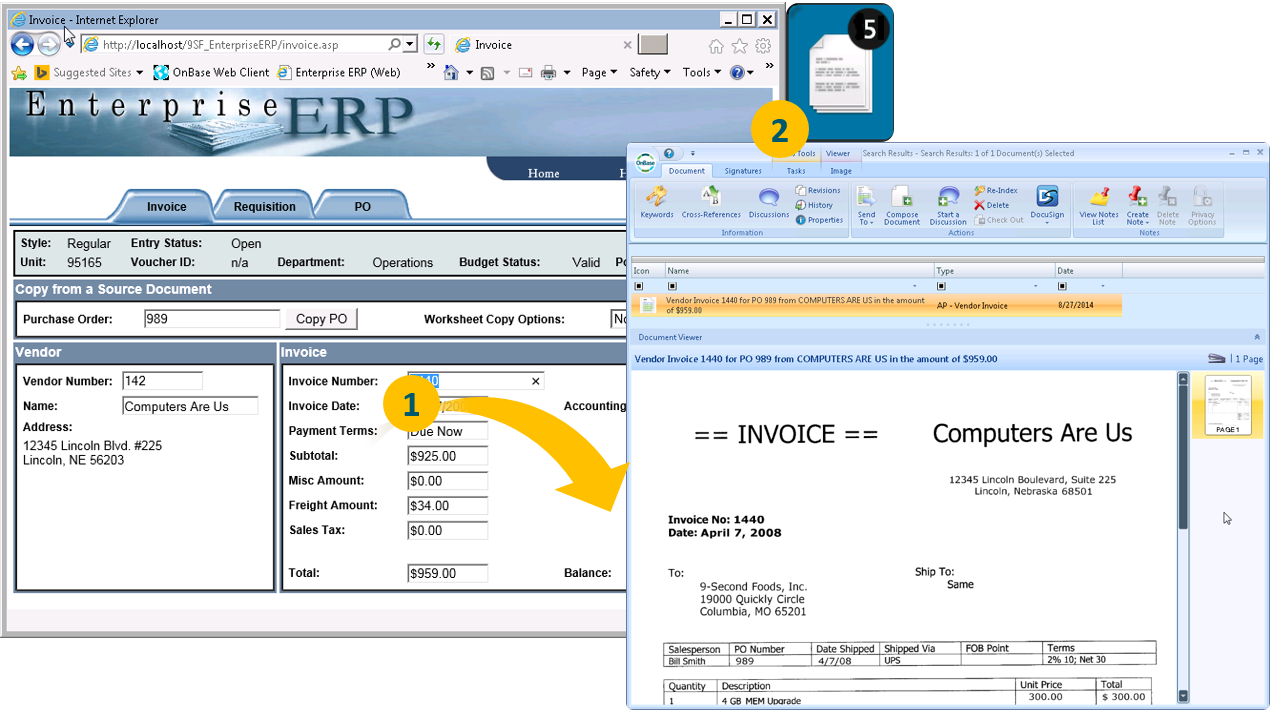The height and width of the screenshot is (720, 1280).
Task: Switch to the Signatures ribbon tab
Action: tap(743, 171)
